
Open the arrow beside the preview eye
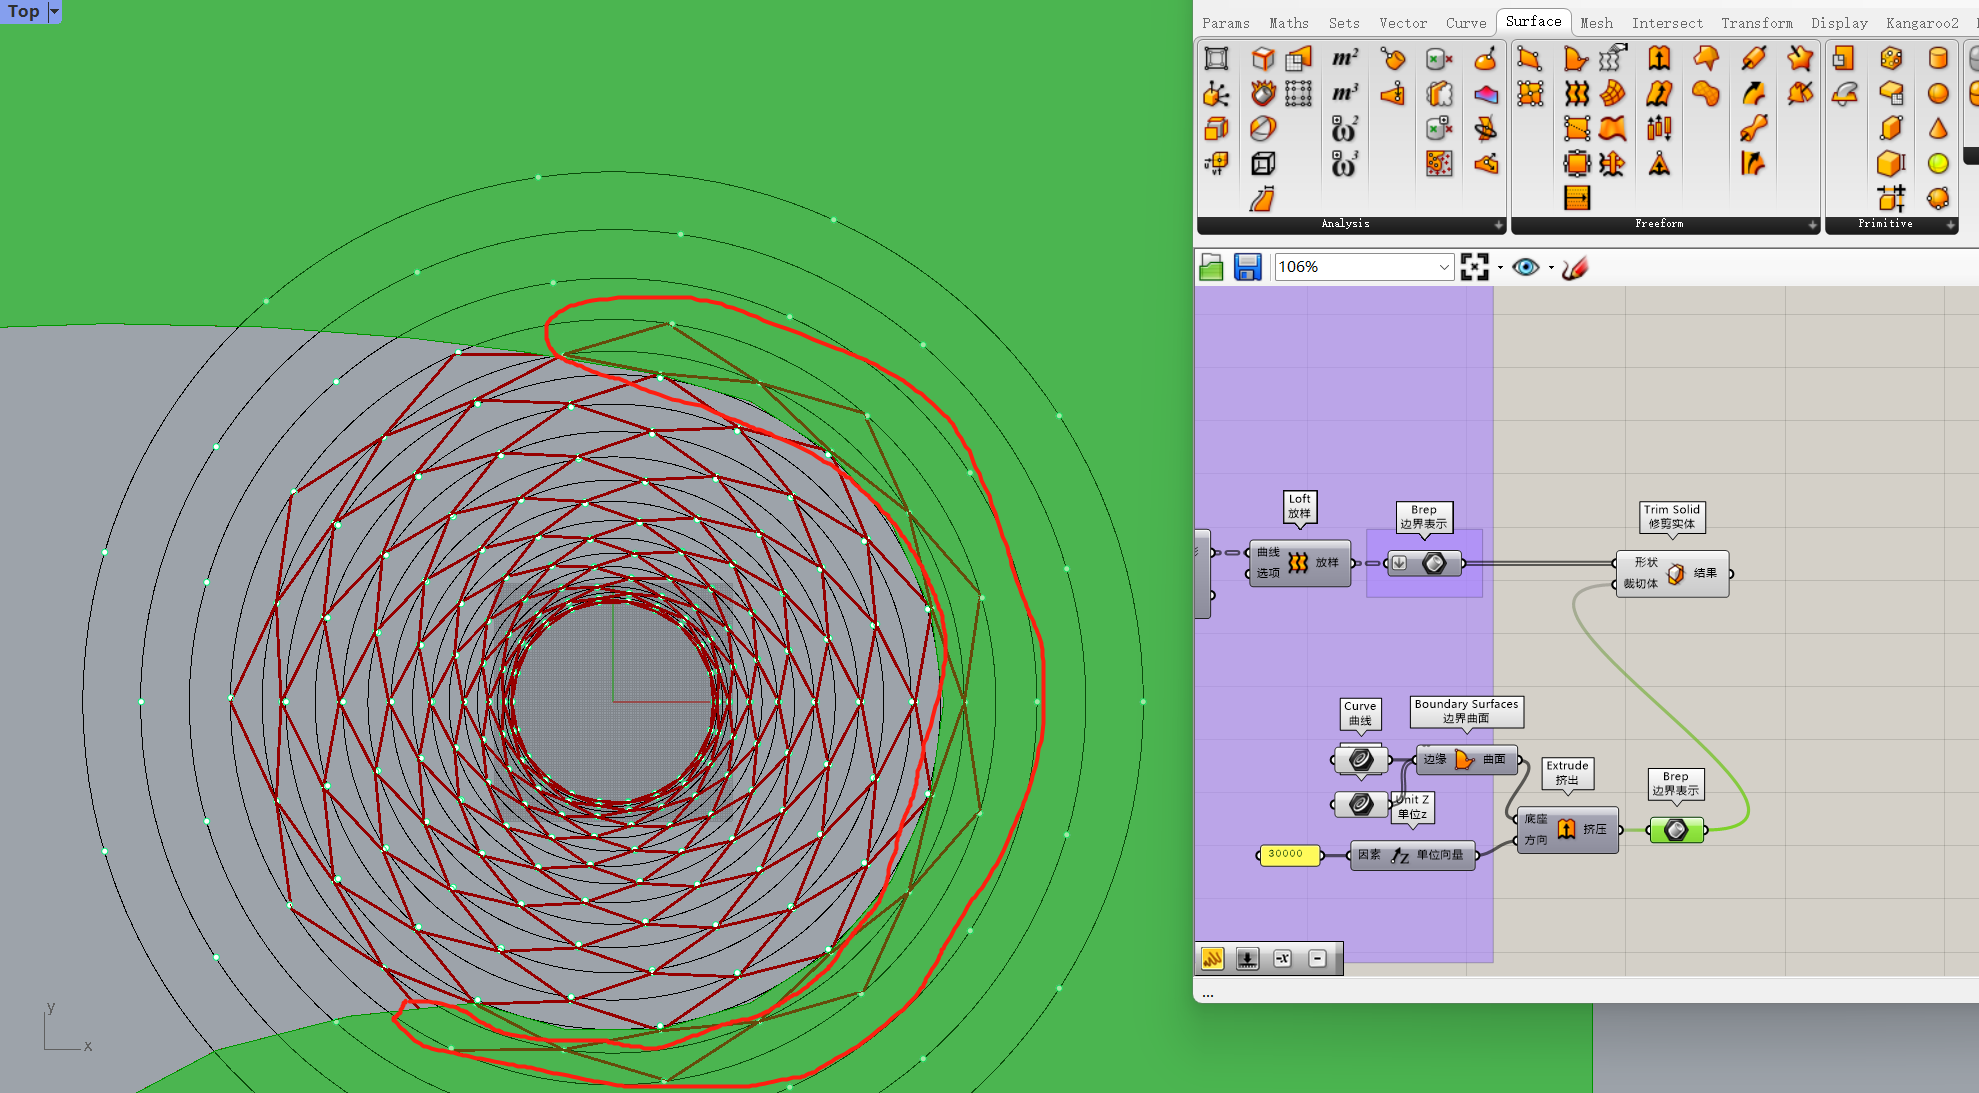[x=1551, y=268]
